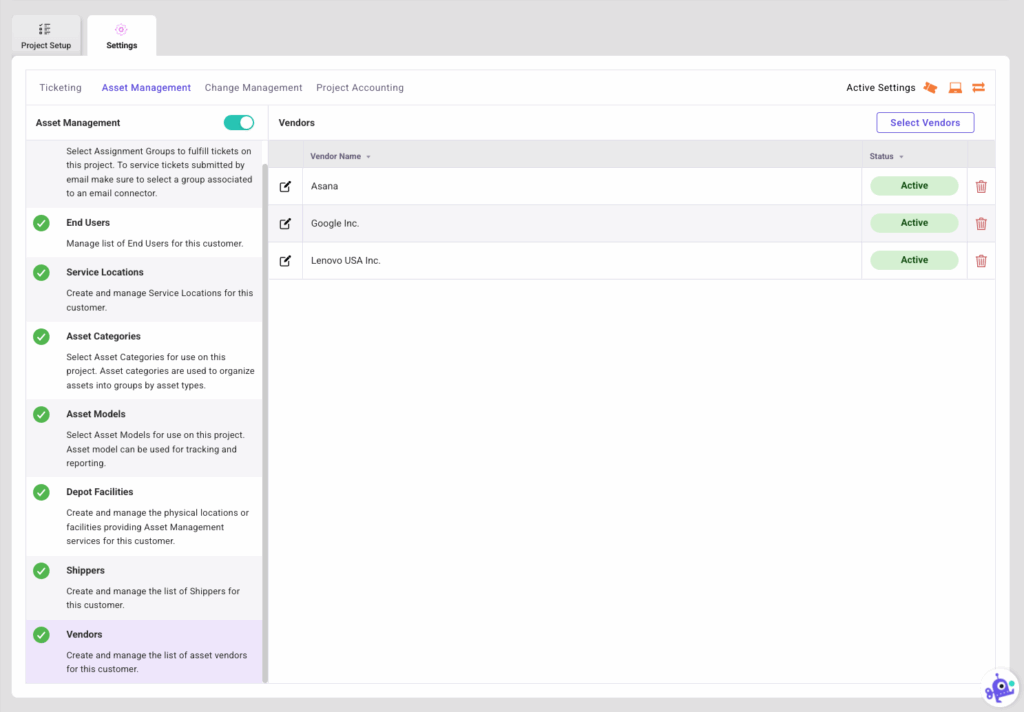Open the Project Accounting tab
The width and height of the screenshot is (1024, 712).
(x=360, y=87)
